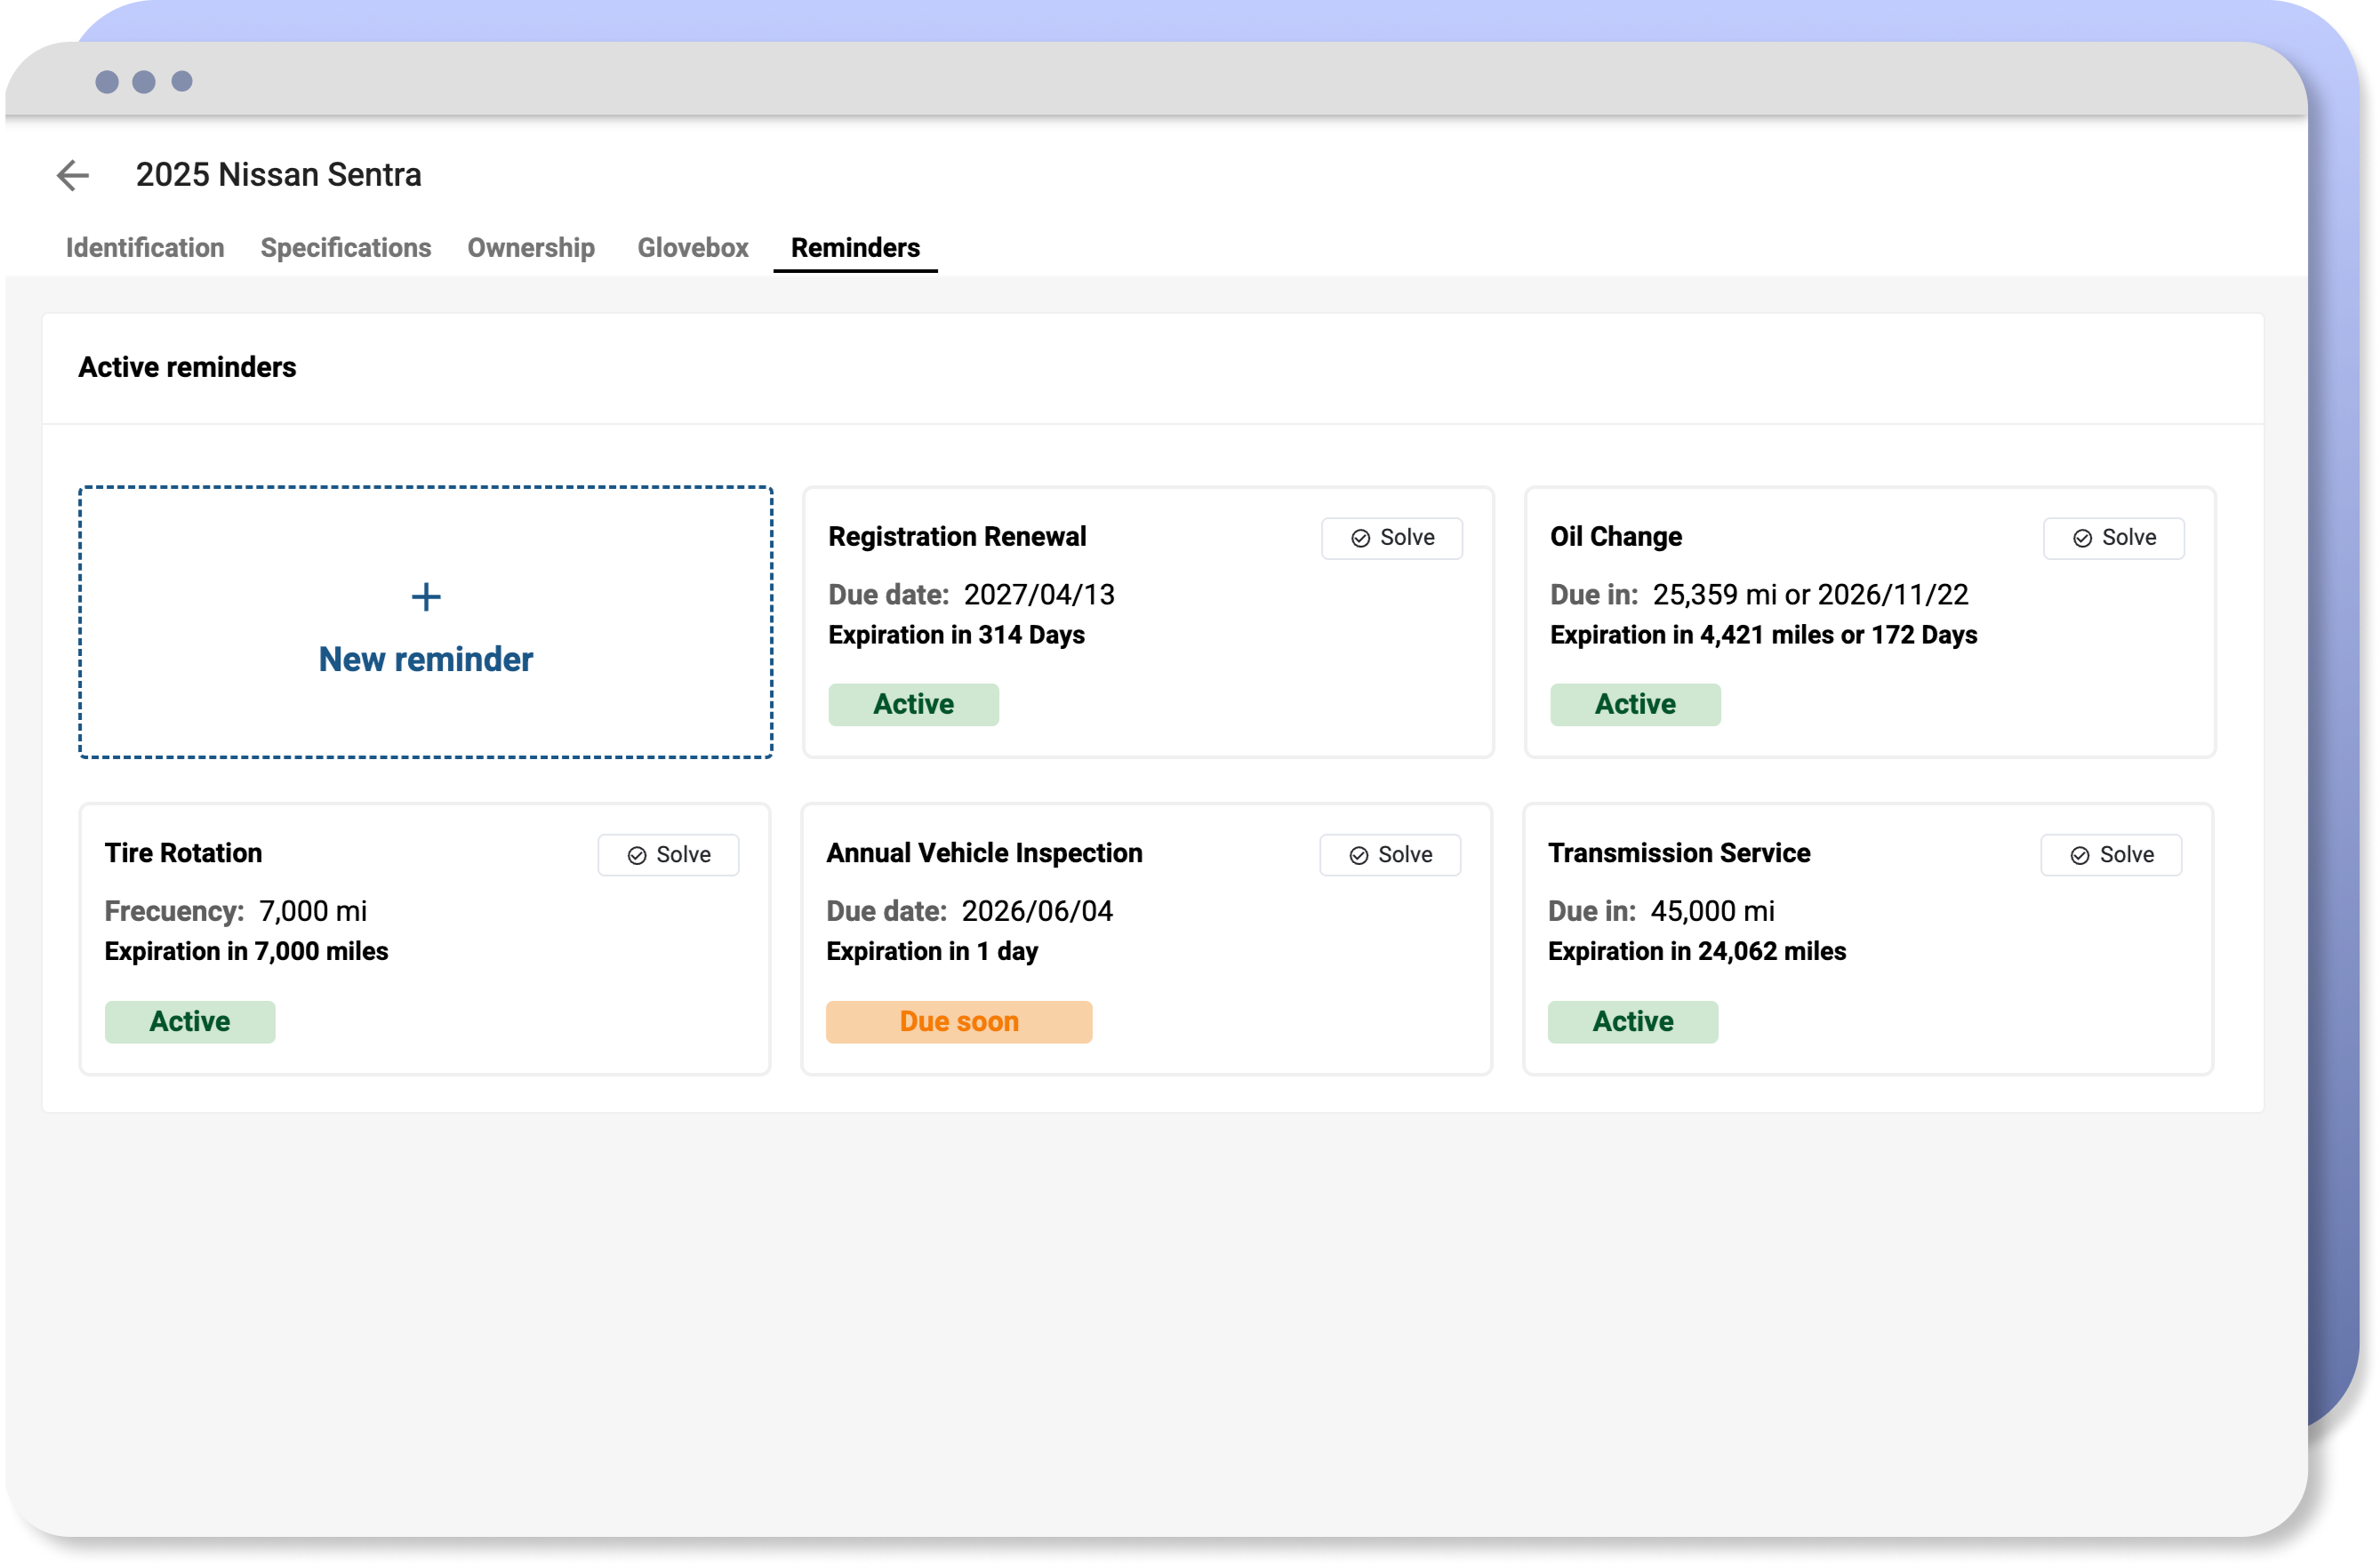Viewport: 2380px width, 1568px height.
Task: Click the Tire Rotation title
Action: click(184, 853)
